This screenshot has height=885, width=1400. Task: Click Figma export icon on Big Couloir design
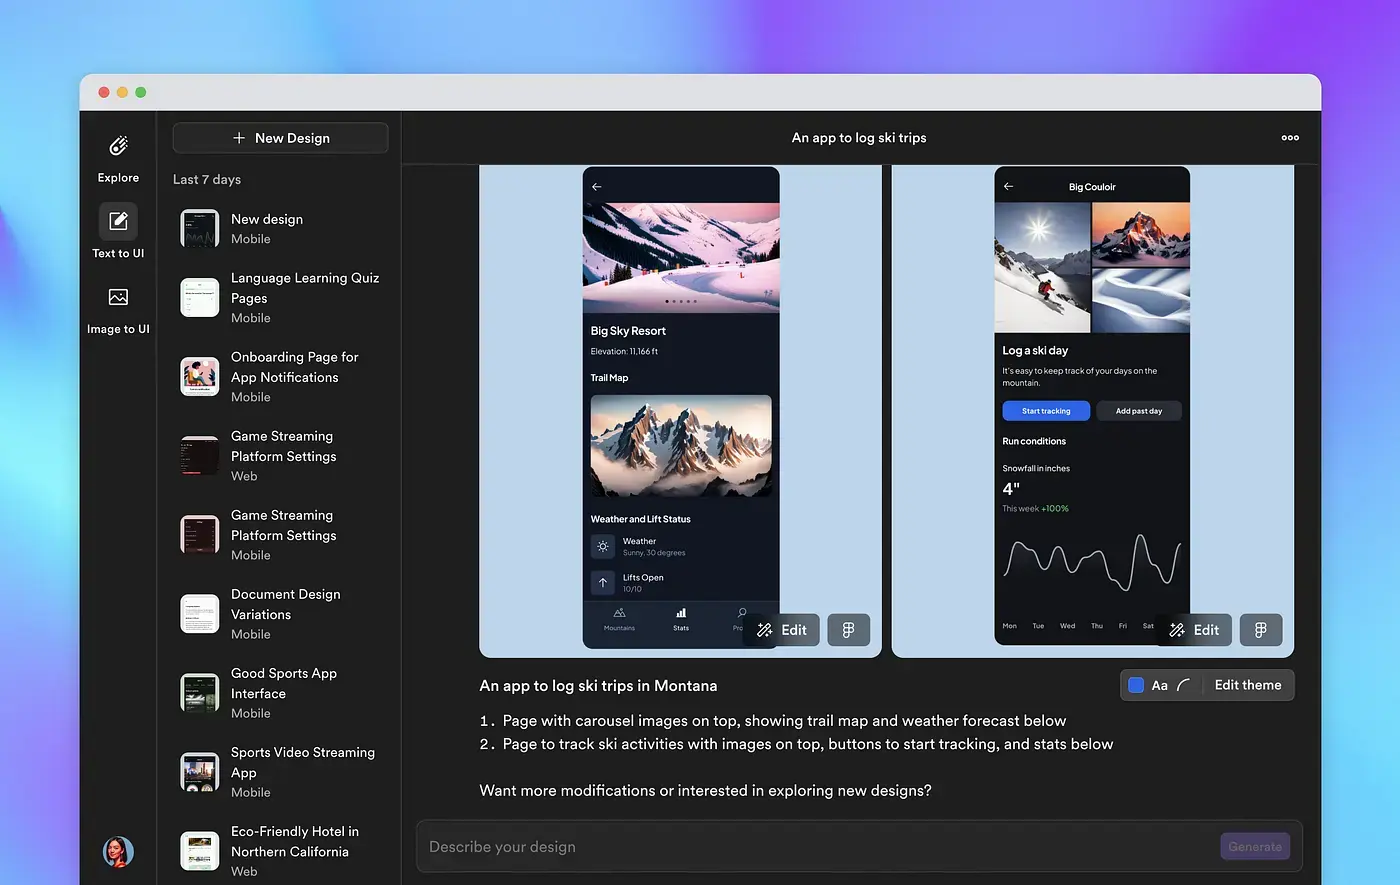point(1260,630)
